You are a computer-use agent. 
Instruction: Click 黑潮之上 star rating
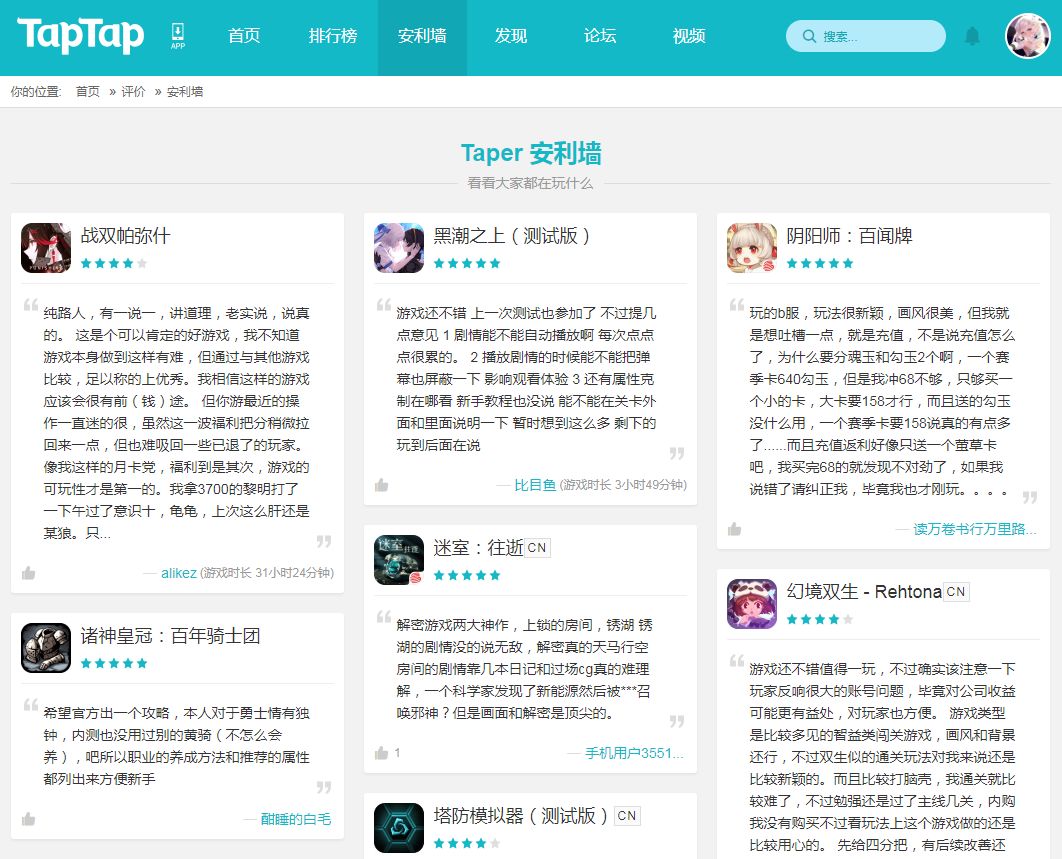coord(467,264)
